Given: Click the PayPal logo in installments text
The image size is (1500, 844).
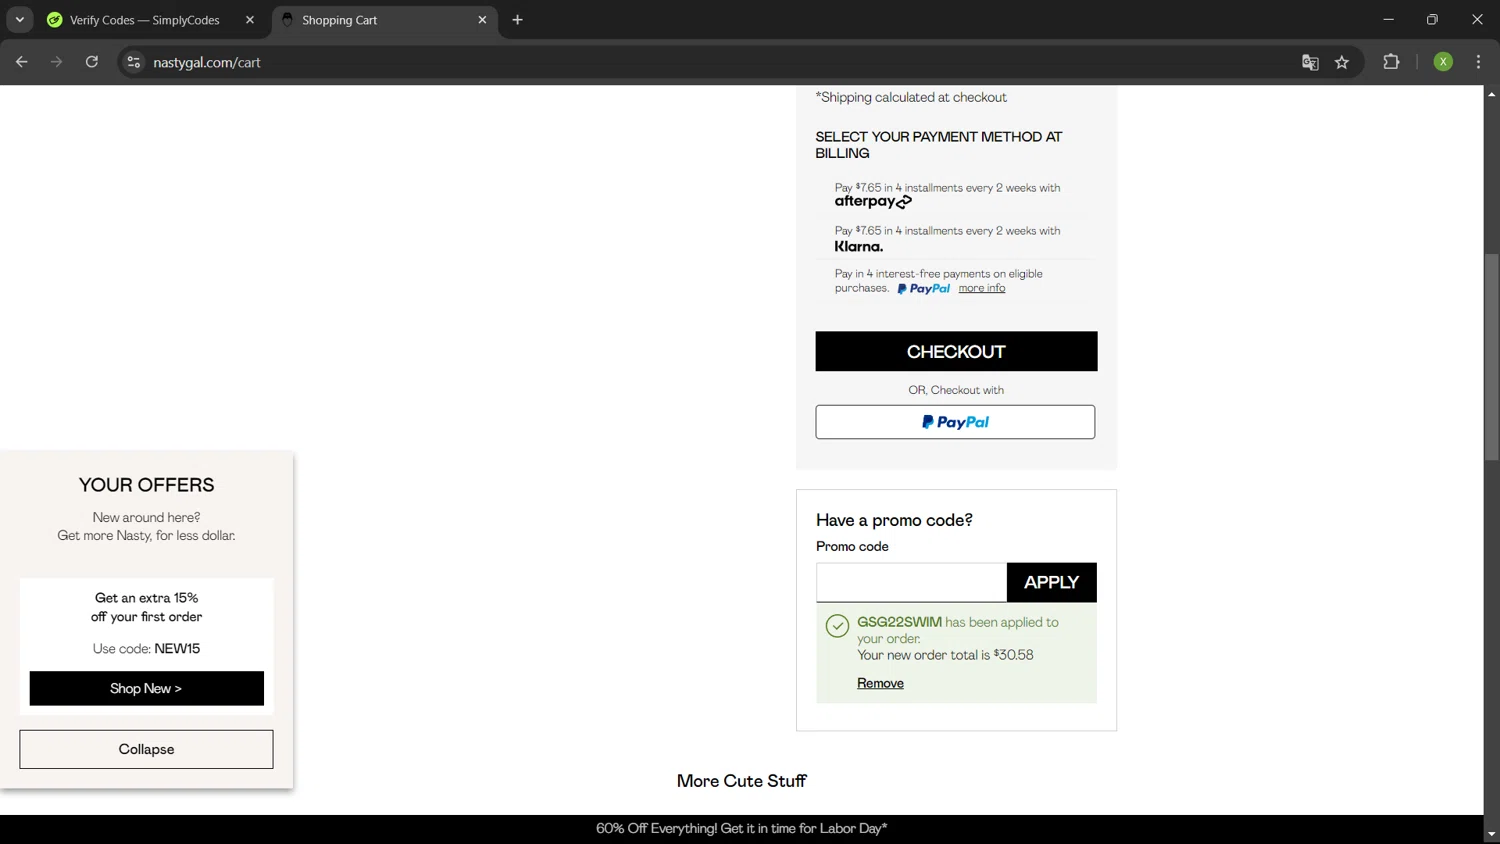Looking at the screenshot, I should [923, 289].
